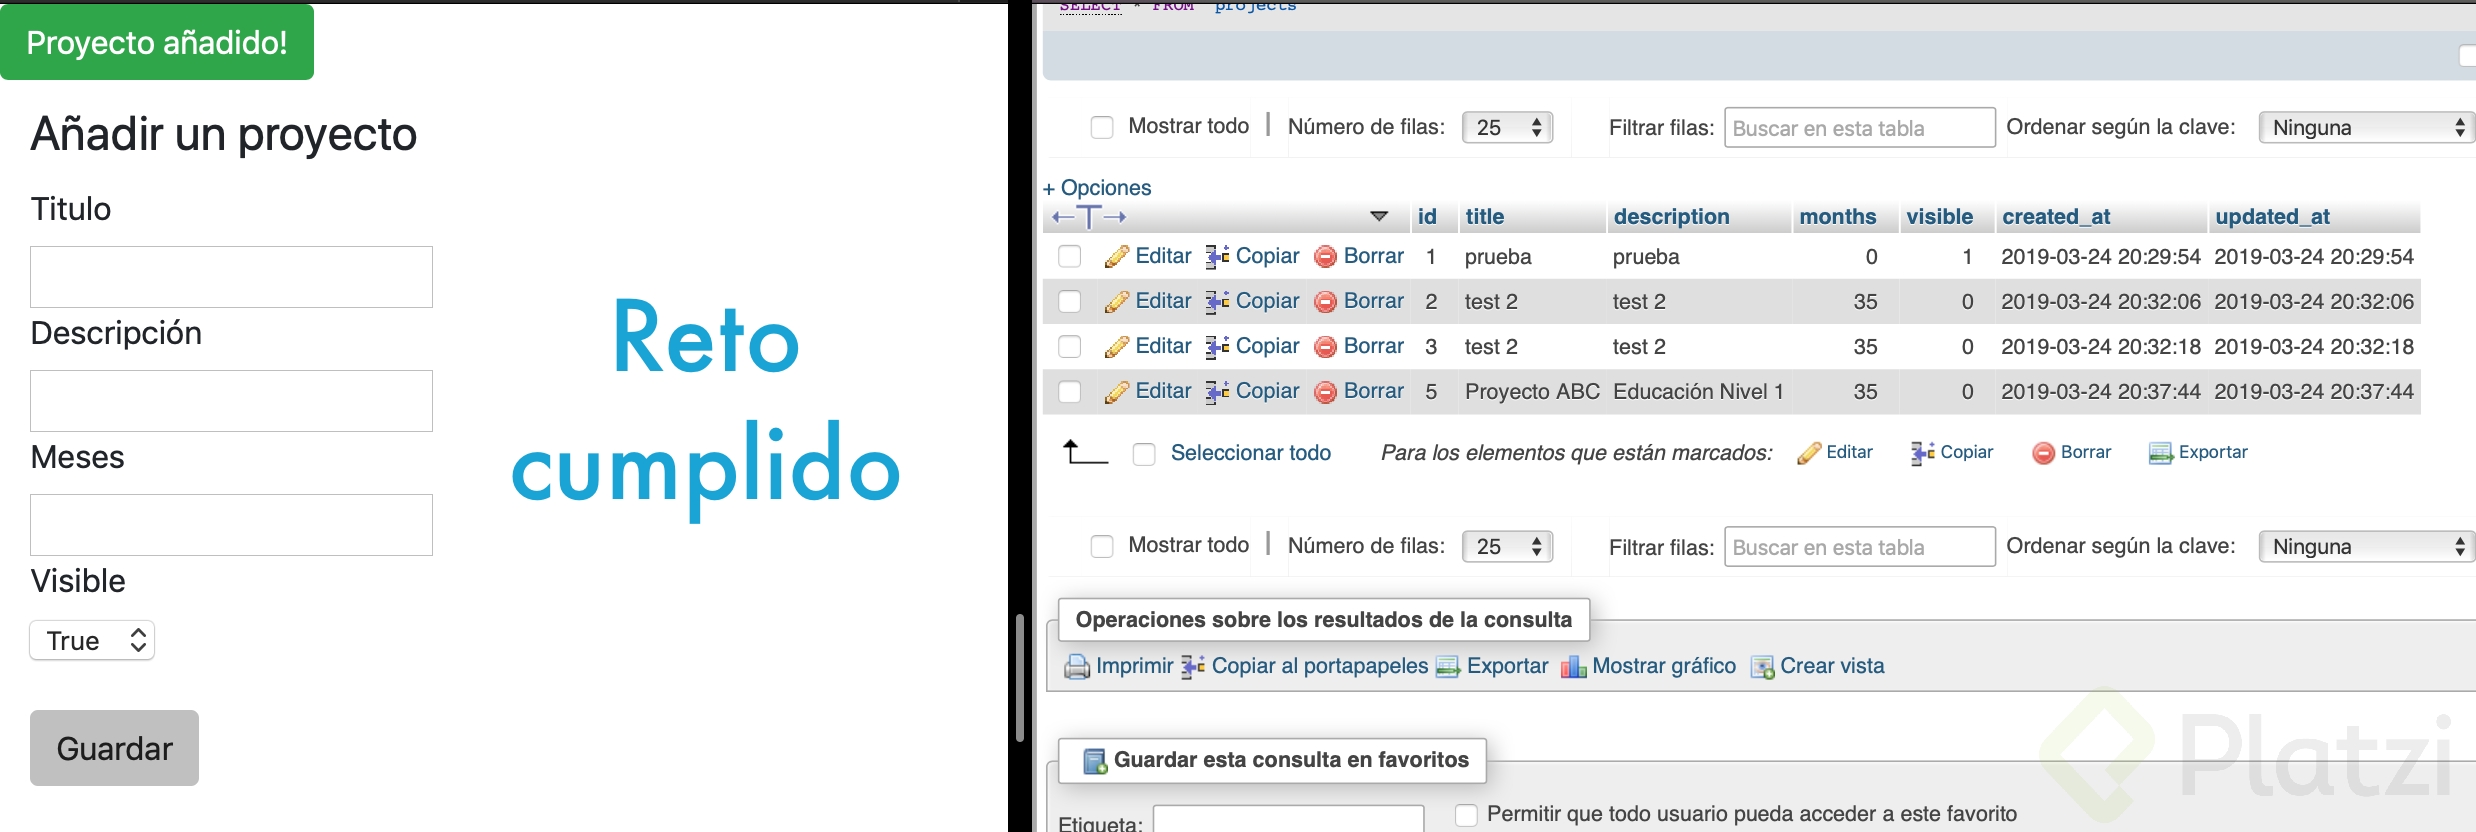Viewport: 2476px width, 832px height.
Task: Click the red Borrar icon for row id 2
Action: point(1325,302)
